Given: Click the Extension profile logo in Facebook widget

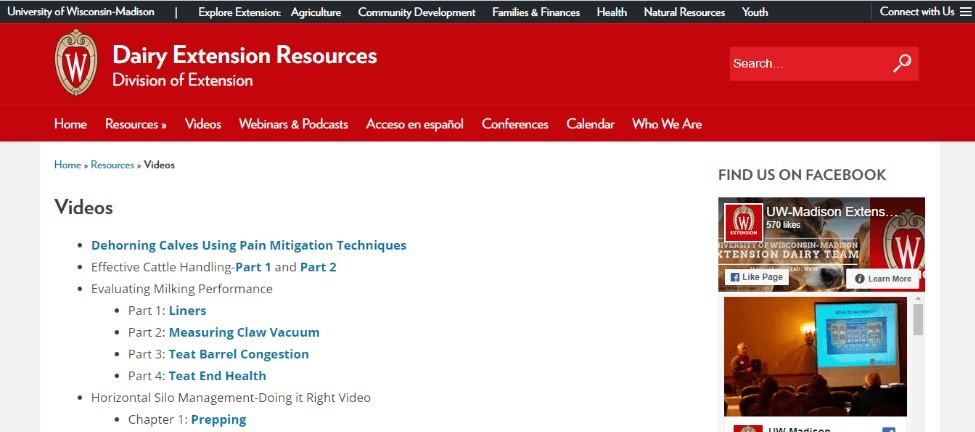Looking at the screenshot, I should [x=743, y=222].
